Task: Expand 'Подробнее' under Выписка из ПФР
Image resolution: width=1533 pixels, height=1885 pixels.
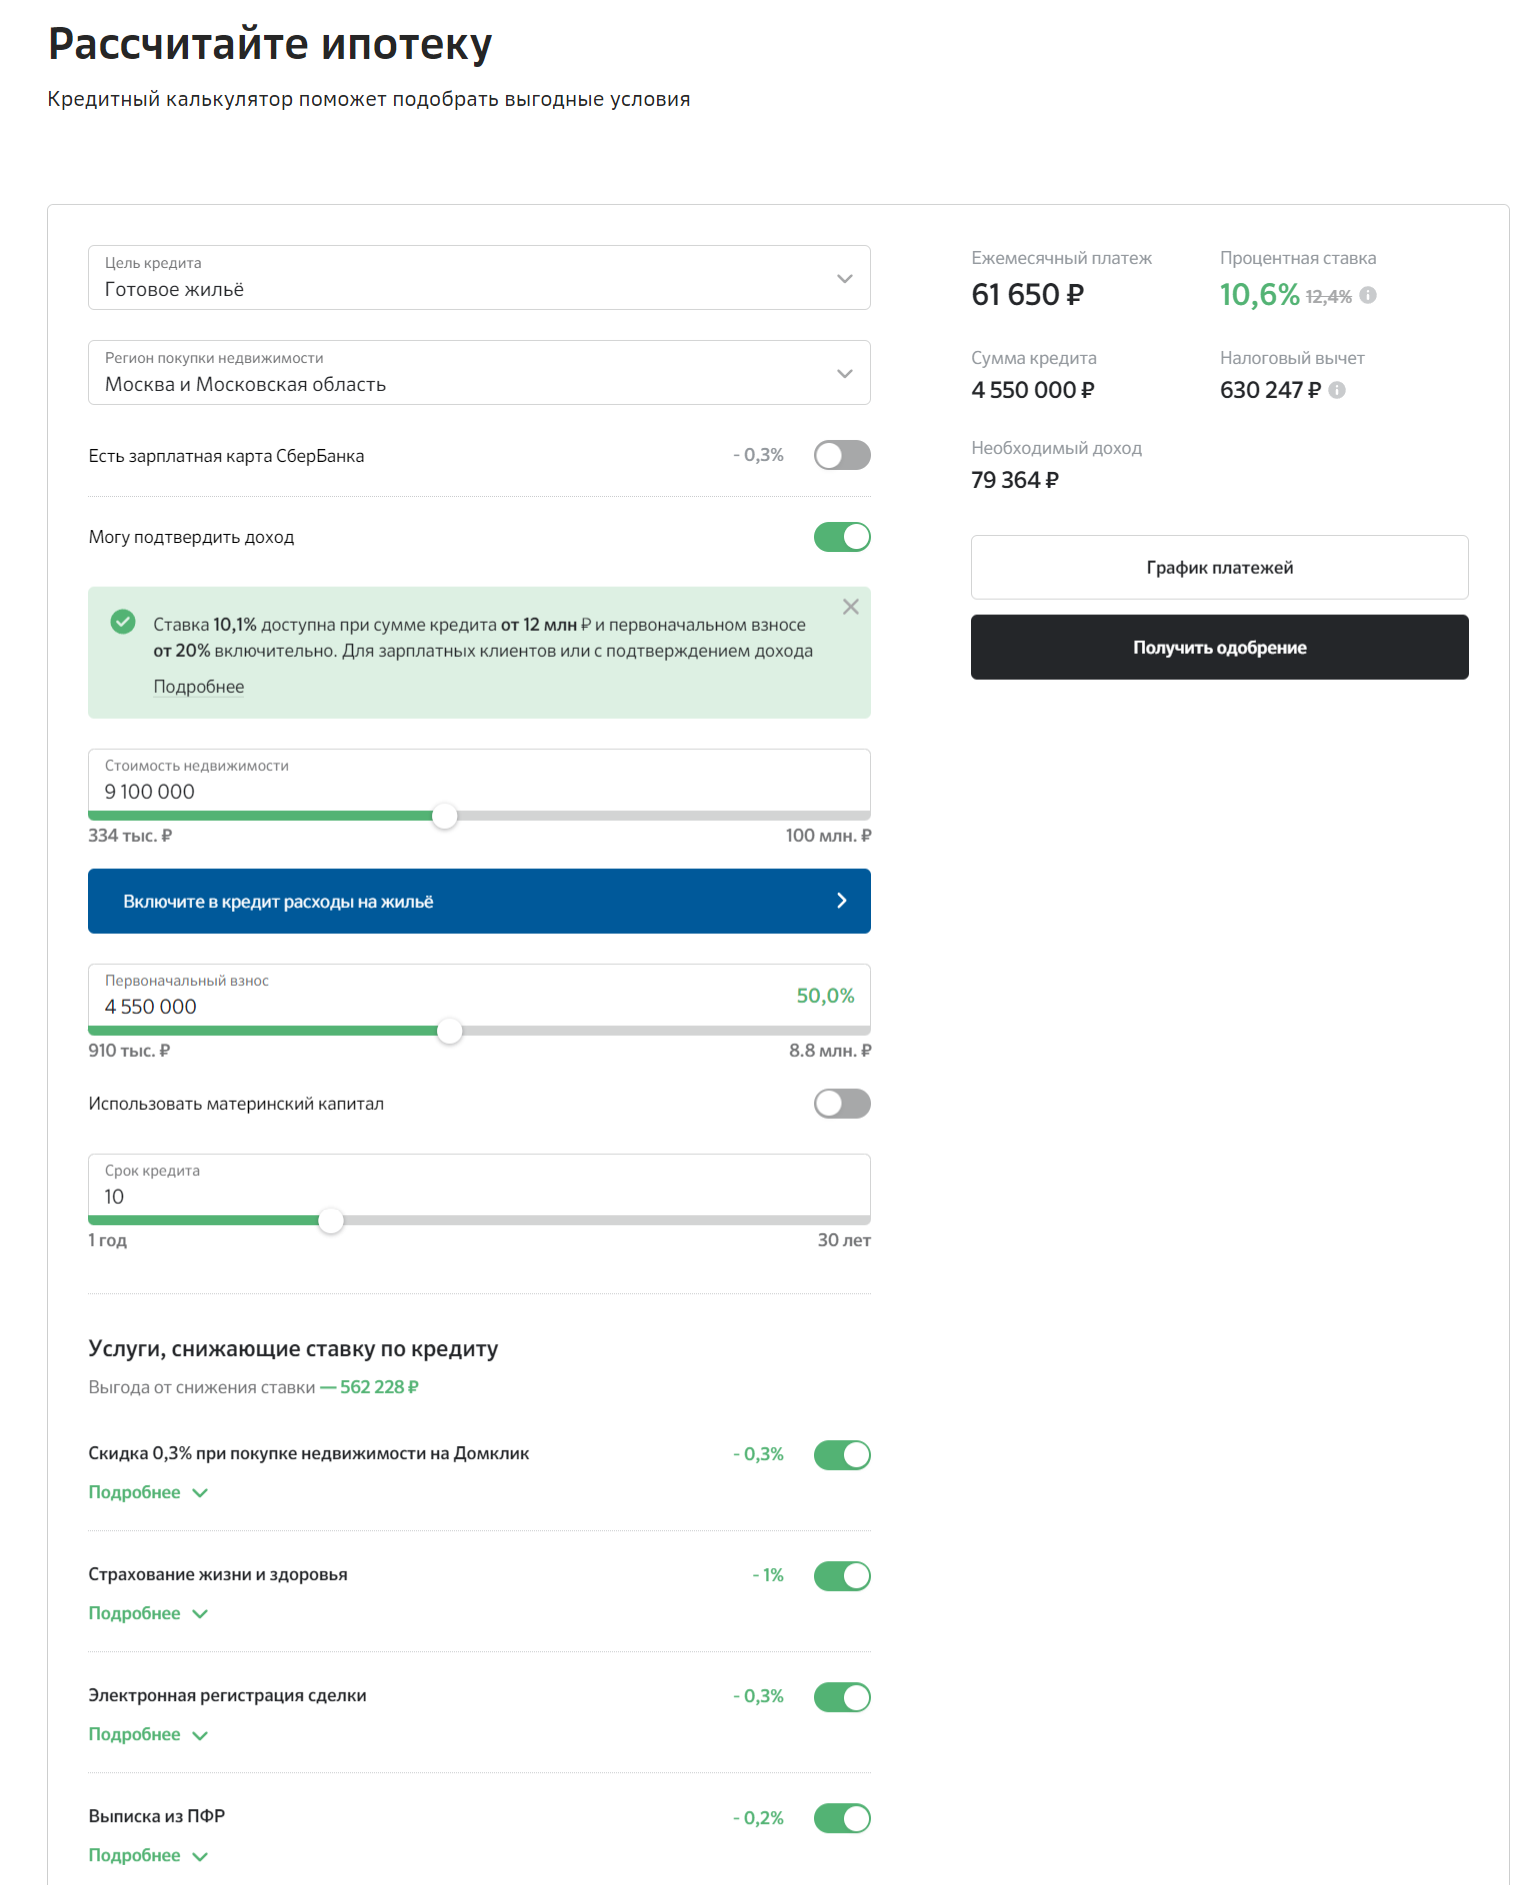Action: click(148, 1855)
